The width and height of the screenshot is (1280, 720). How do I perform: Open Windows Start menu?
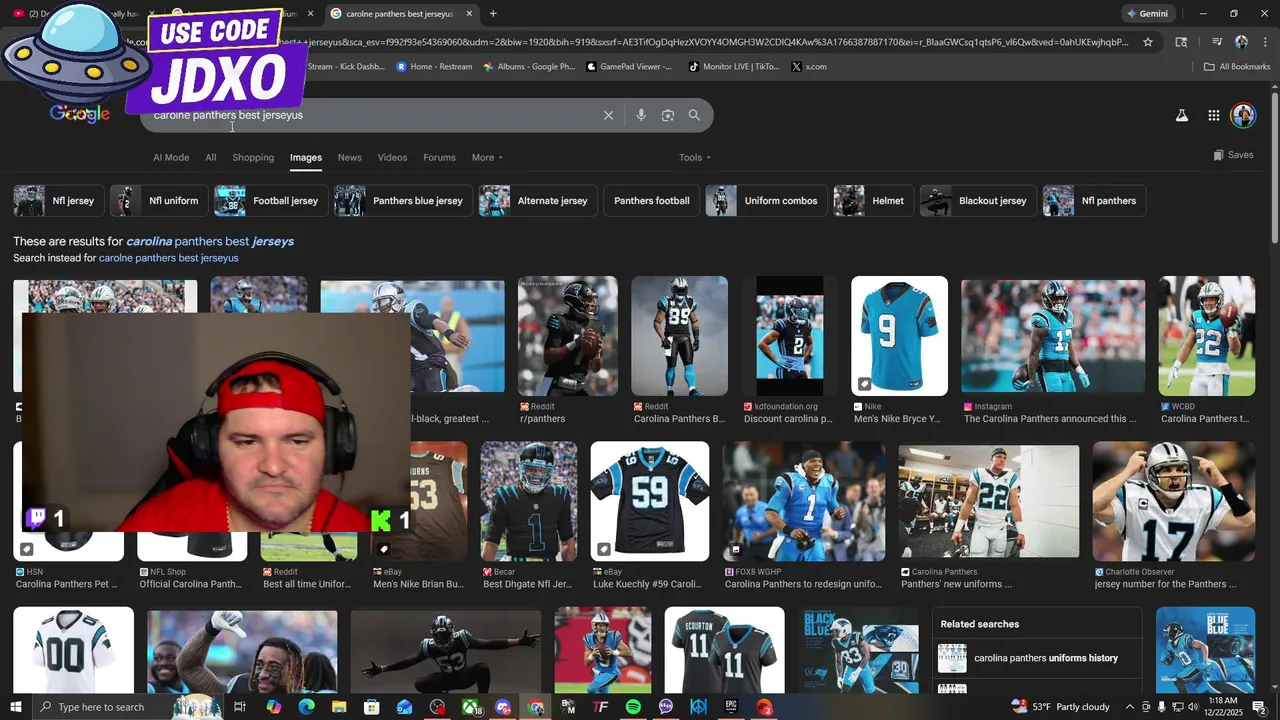point(15,707)
